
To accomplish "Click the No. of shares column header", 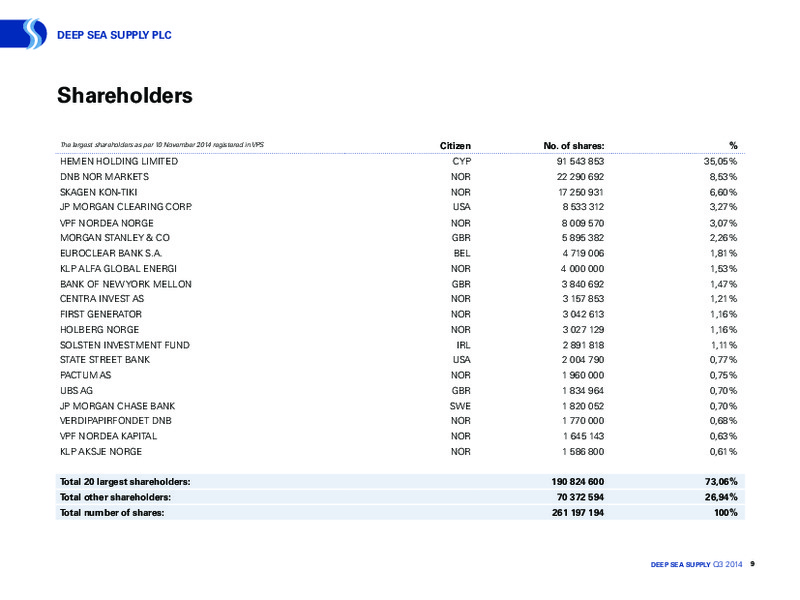I will 573,146.
